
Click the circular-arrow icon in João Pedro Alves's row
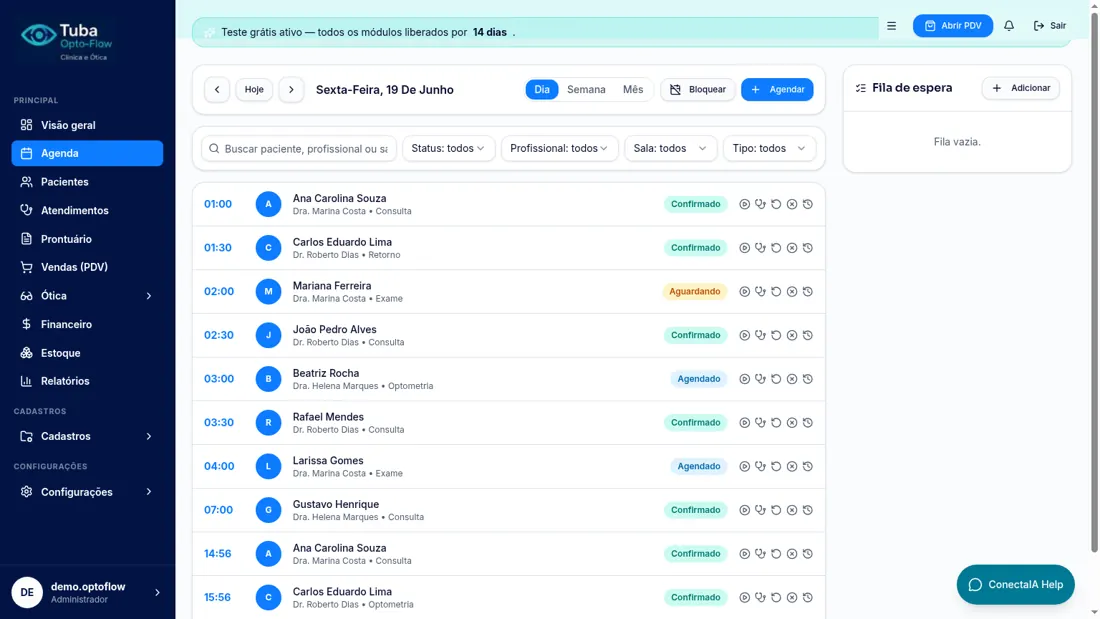click(776, 335)
